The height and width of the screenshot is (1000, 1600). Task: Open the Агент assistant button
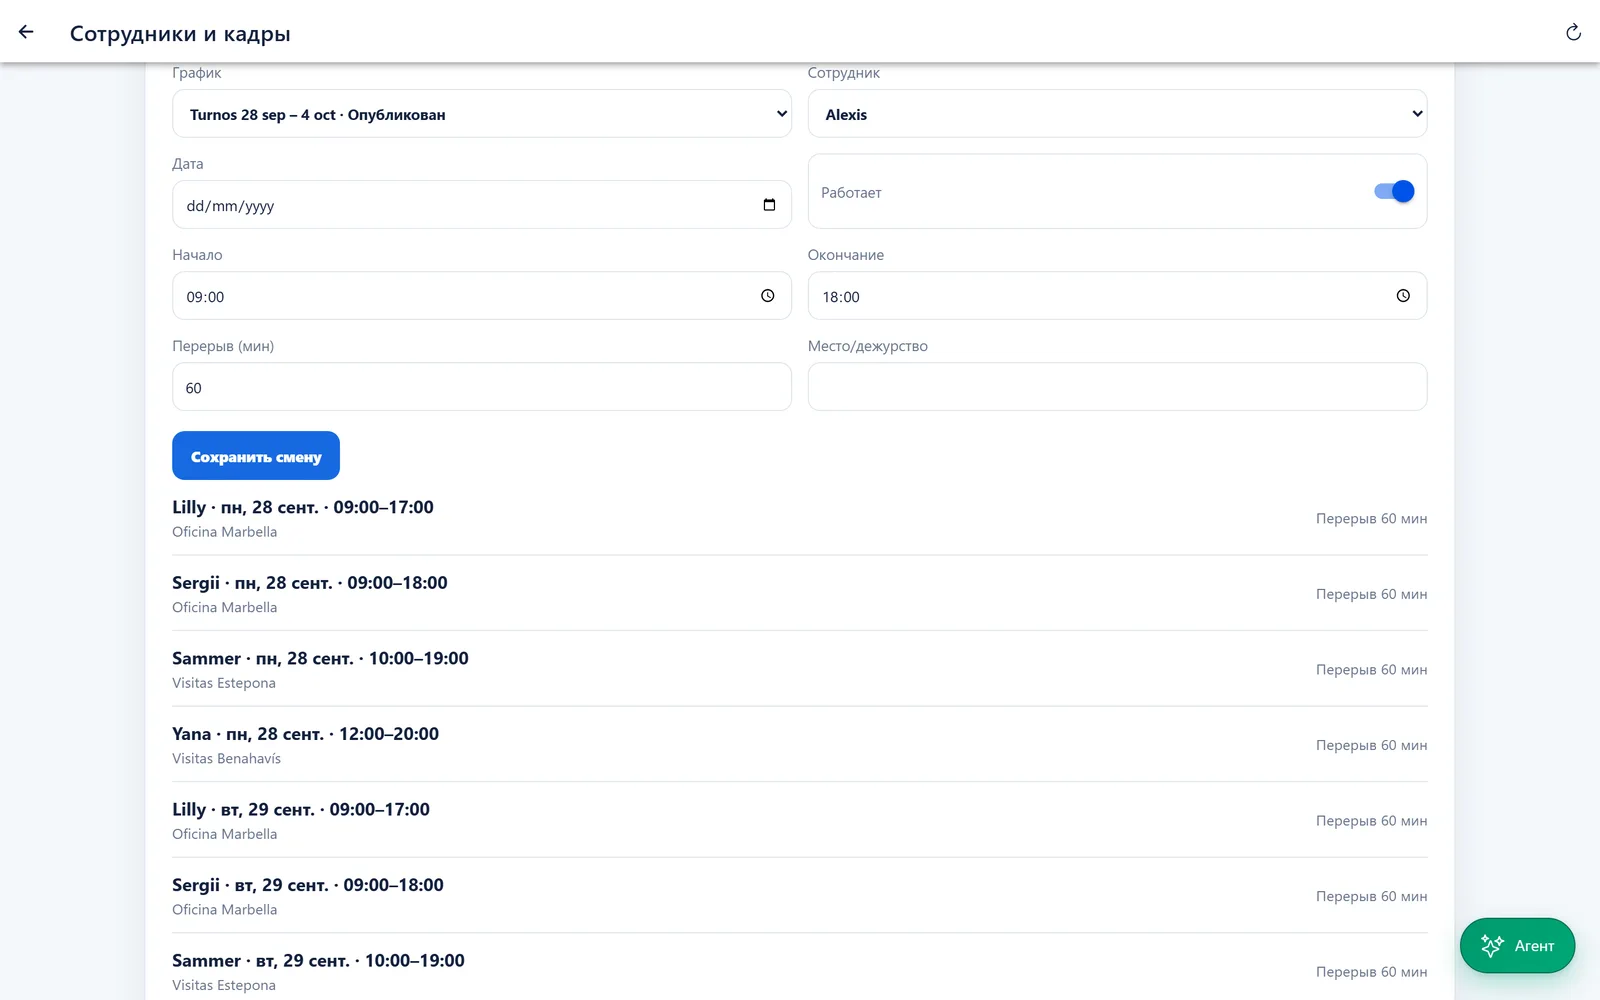[1517, 945]
